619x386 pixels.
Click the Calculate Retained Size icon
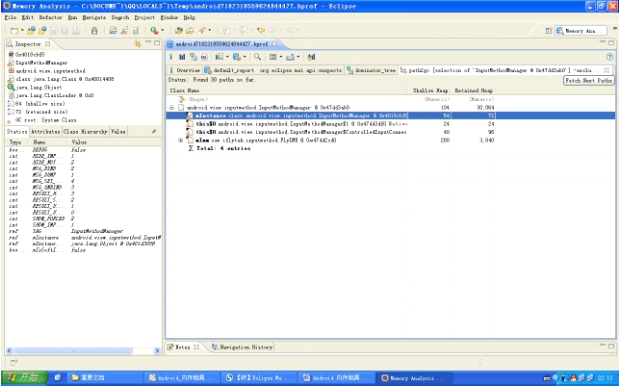point(311,57)
